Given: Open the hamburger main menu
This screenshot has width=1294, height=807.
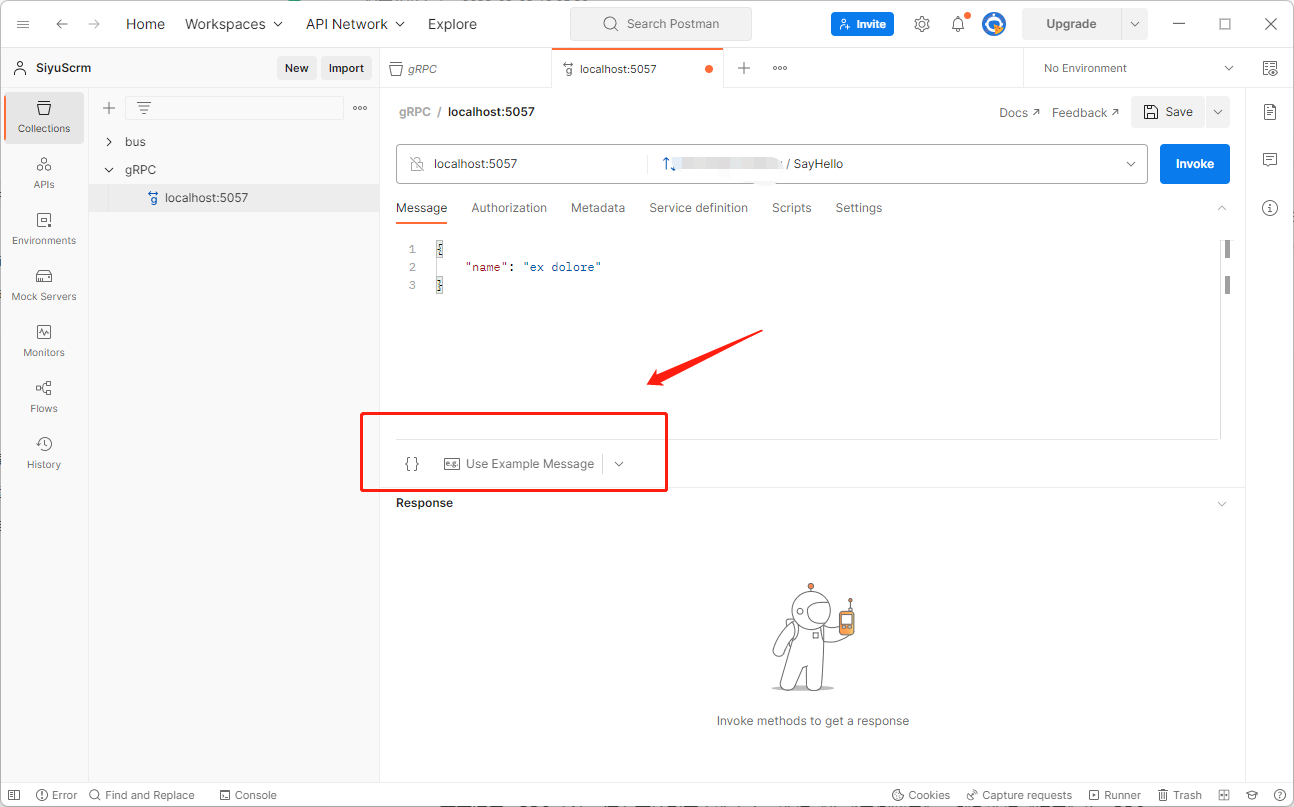Looking at the screenshot, I should point(23,24).
